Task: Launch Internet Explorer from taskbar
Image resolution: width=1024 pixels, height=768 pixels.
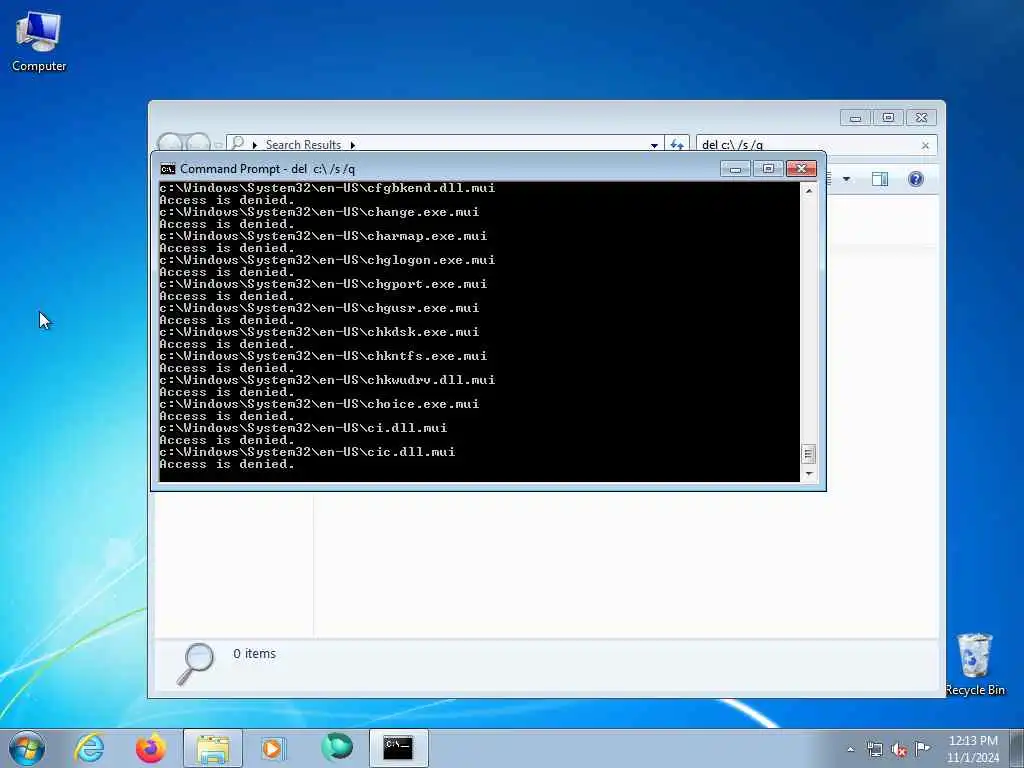Action: [x=89, y=748]
